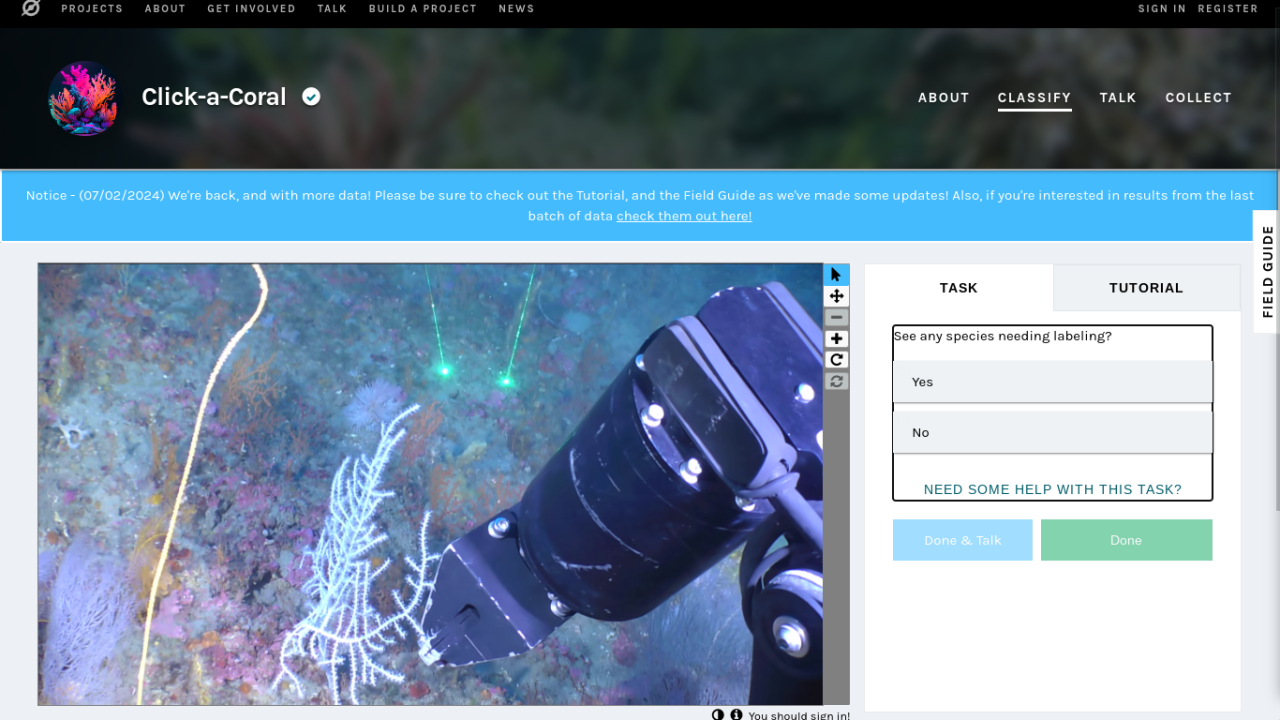Choose No for species needing labeling
Viewport: 1280px width, 720px height.
coord(1052,433)
